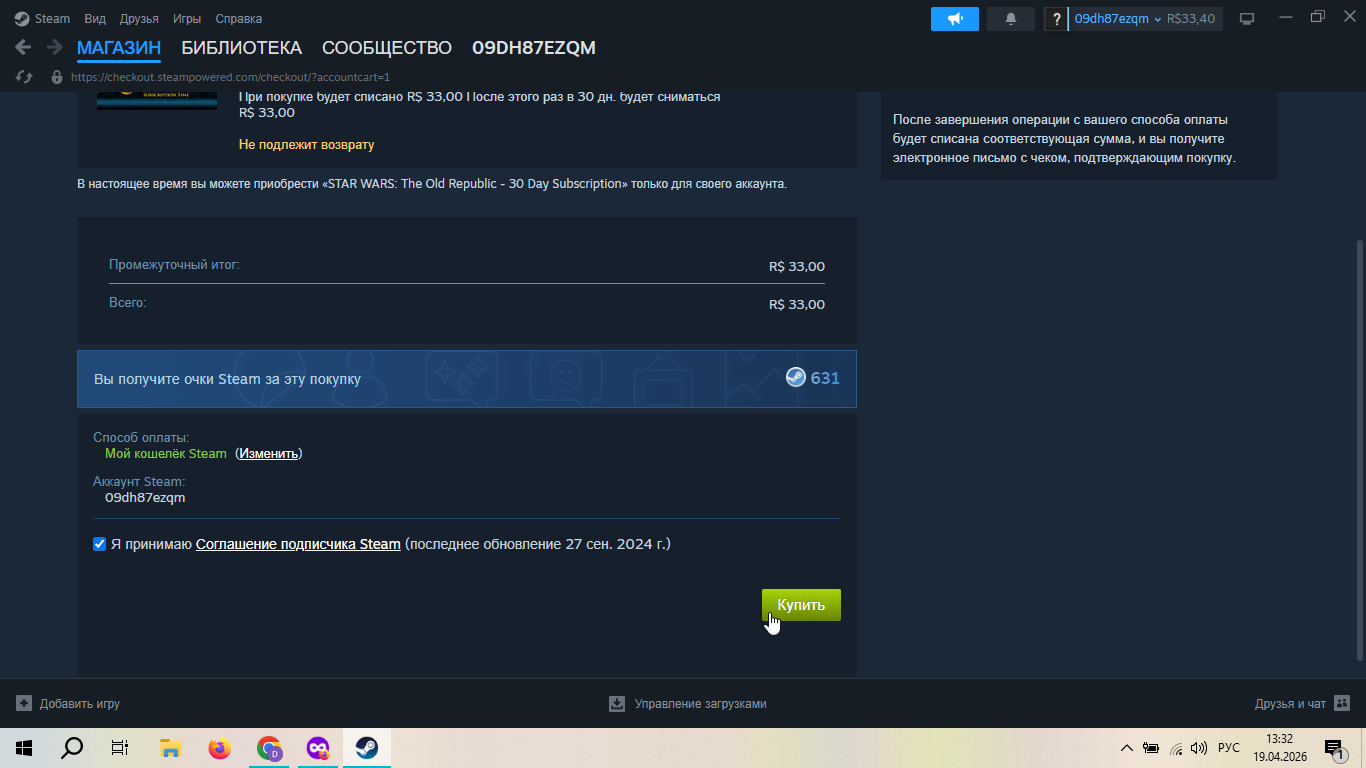Launch Firefox from the taskbar
This screenshot has width=1366, height=768.
click(219, 747)
